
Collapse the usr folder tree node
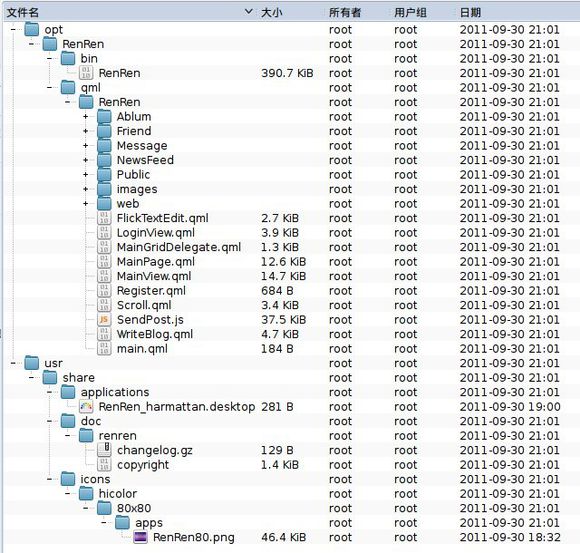pyautogui.click(x=14, y=363)
